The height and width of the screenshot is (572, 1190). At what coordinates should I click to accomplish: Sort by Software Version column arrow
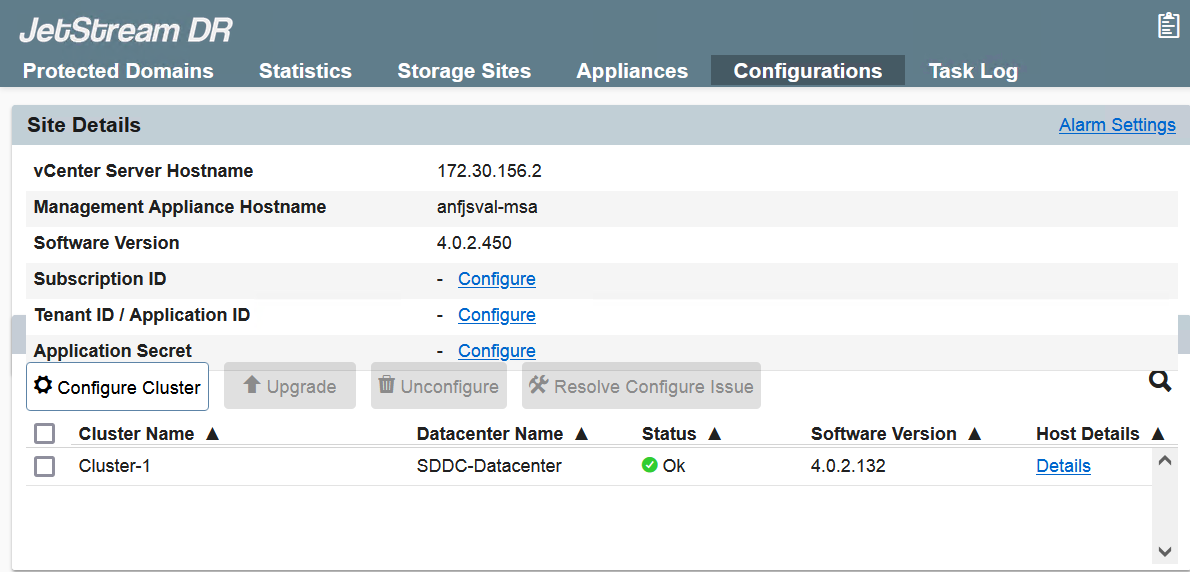click(975, 434)
